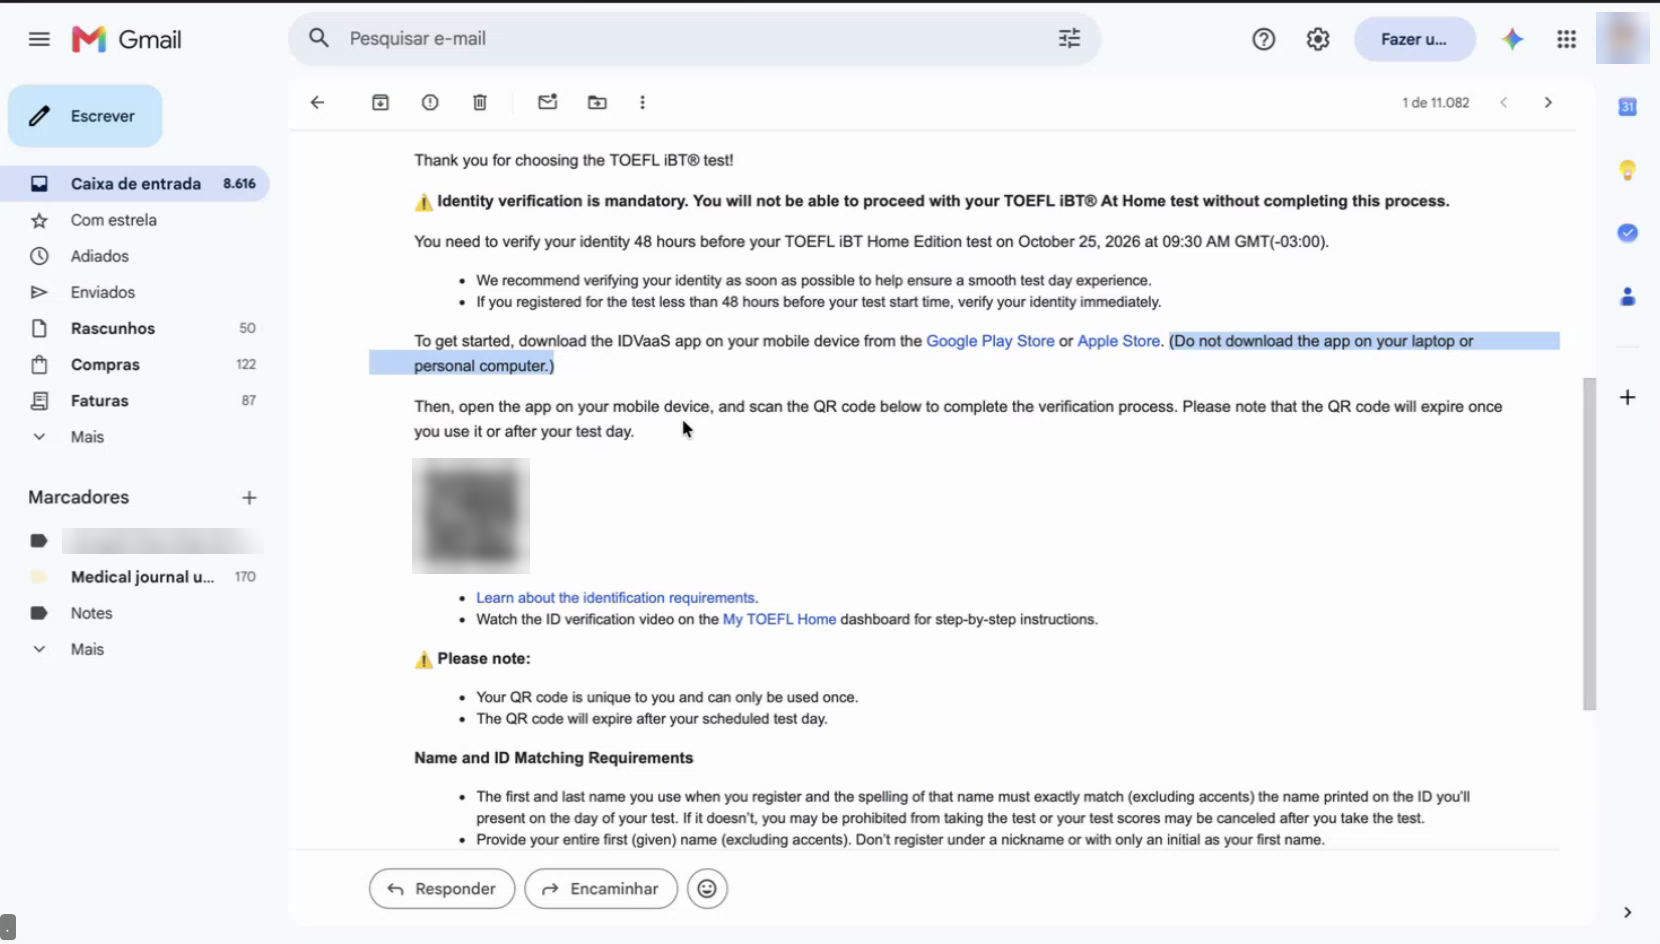Open Enviados folder
Screen dimensions: 1660x944
135,292
